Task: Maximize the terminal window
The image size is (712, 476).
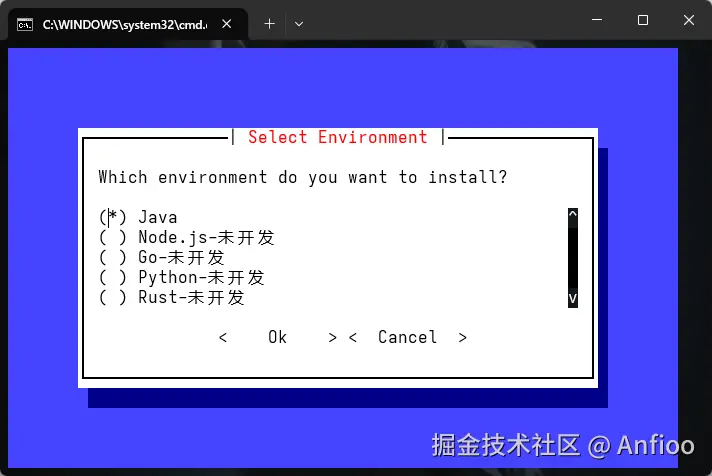Action: [x=643, y=20]
